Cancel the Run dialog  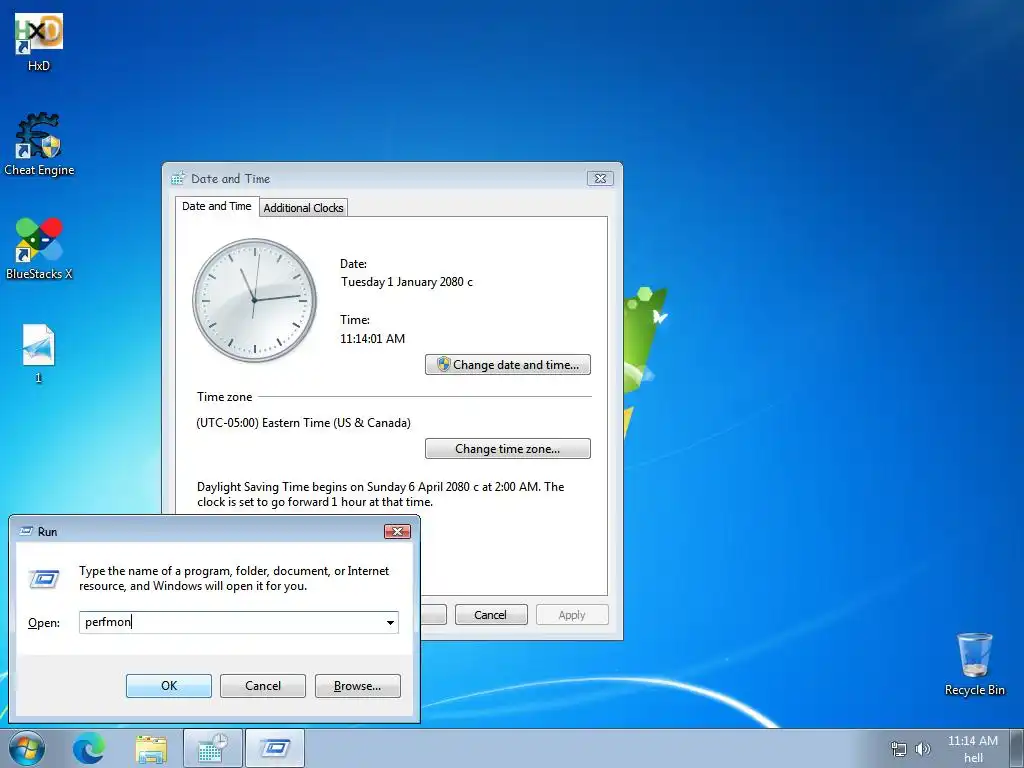point(263,686)
